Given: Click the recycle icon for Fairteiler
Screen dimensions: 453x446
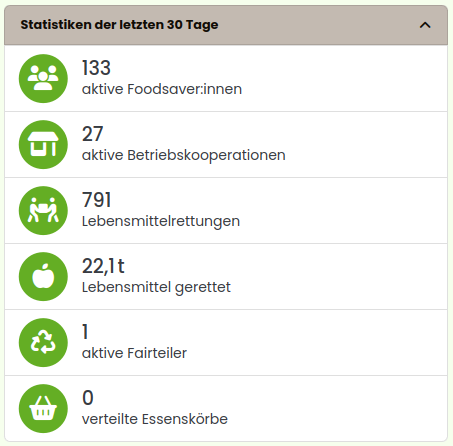Looking at the screenshot, I should click(43, 343).
